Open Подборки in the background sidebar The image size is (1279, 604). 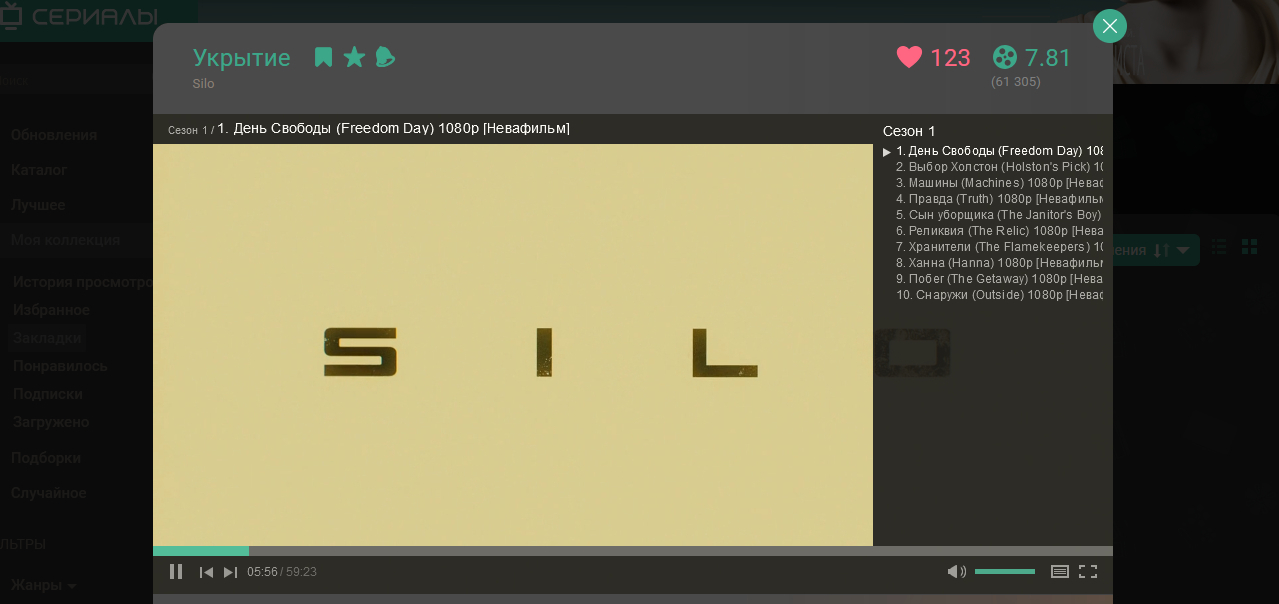point(45,458)
